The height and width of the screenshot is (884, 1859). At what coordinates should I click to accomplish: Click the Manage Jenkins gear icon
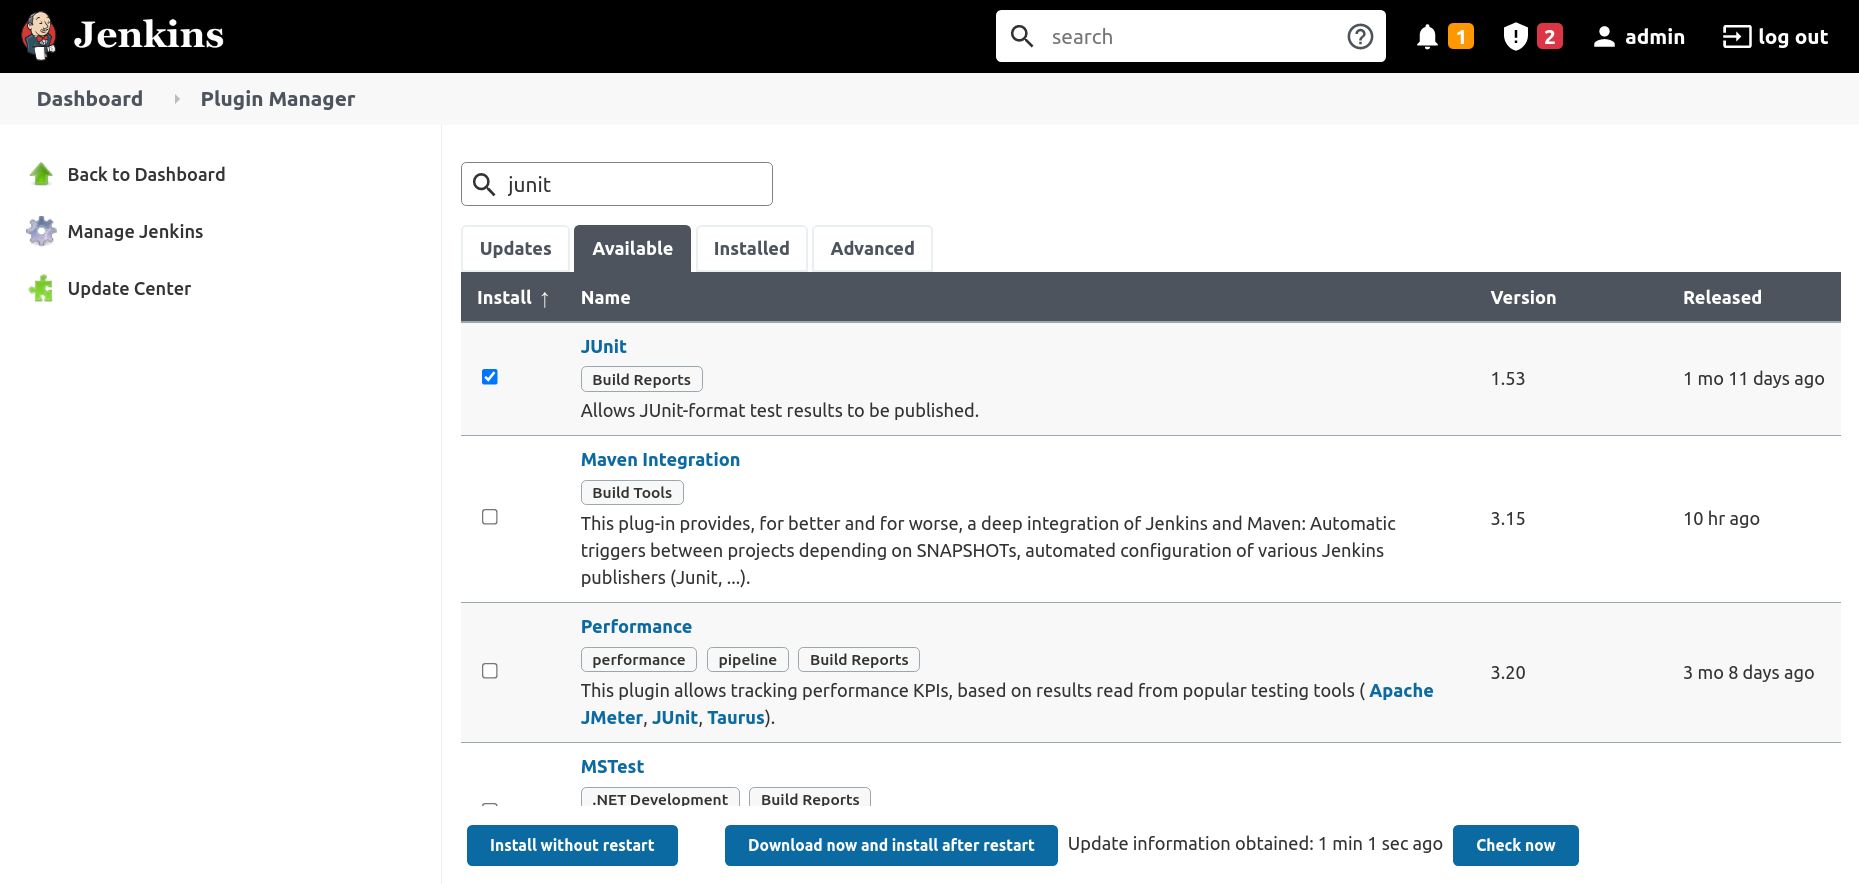pos(41,232)
